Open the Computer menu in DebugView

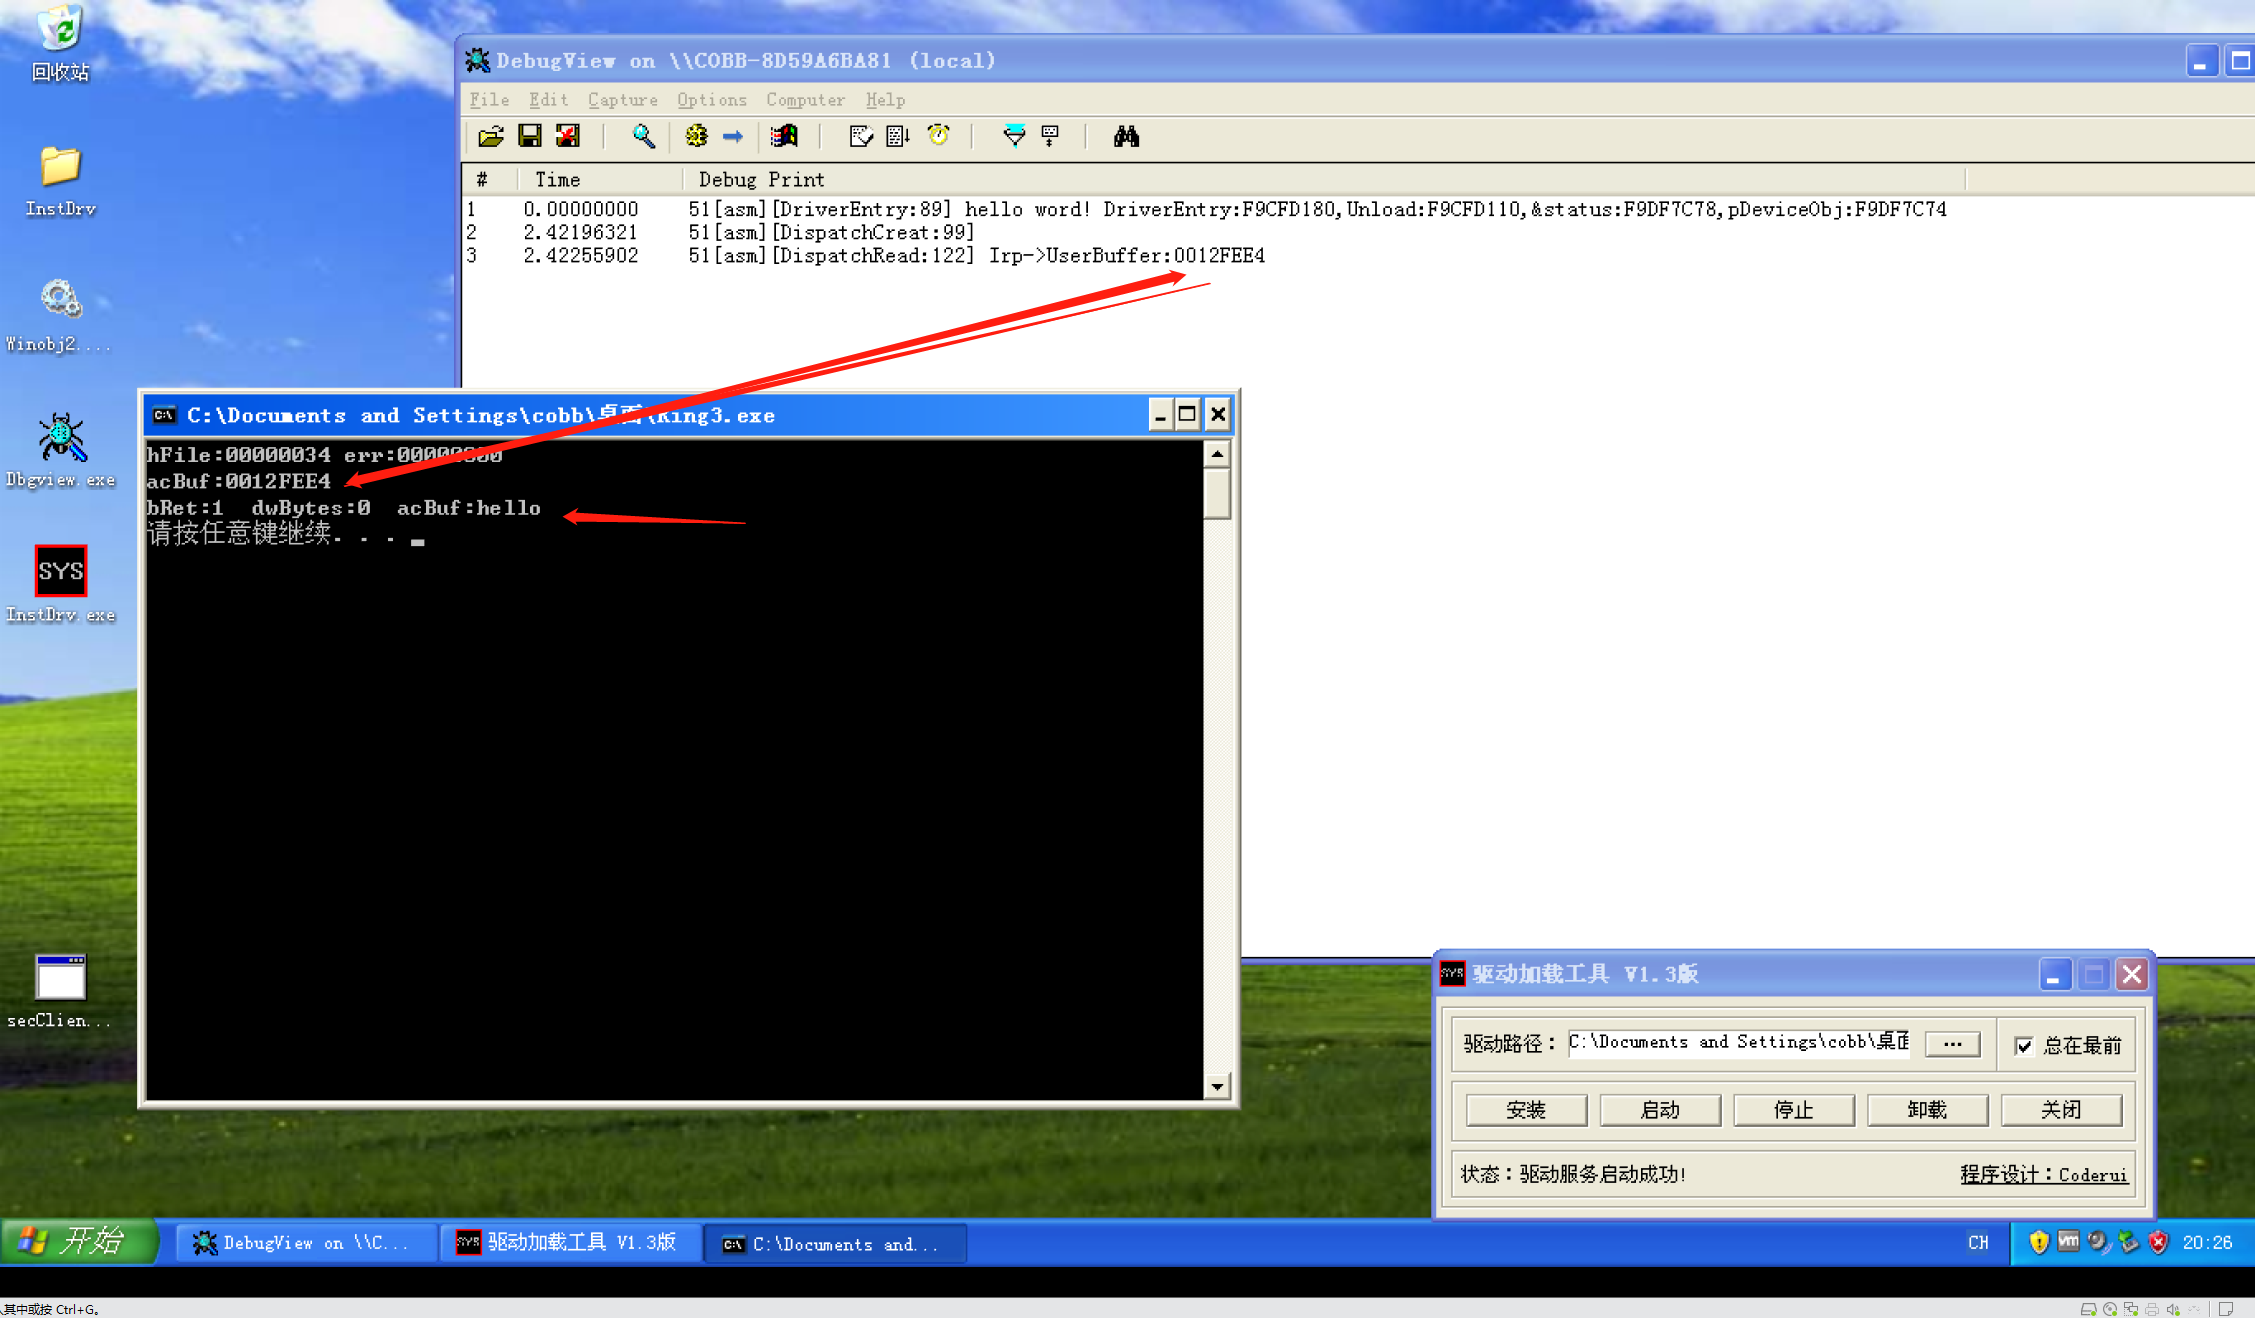tap(805, 100)
